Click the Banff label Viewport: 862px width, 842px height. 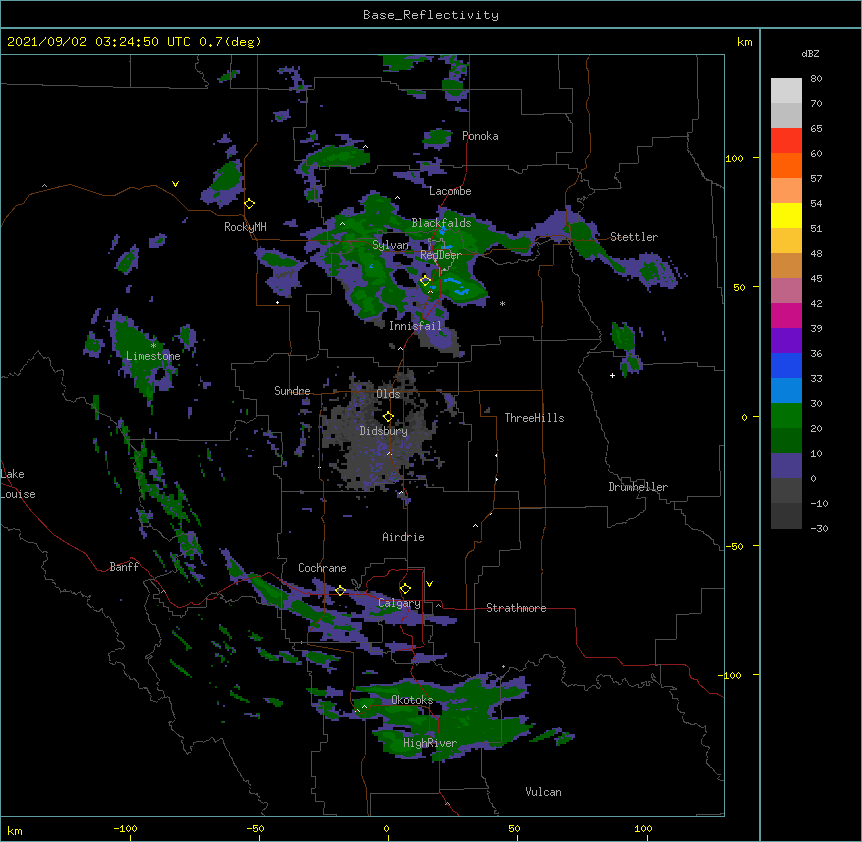[124, 567]
